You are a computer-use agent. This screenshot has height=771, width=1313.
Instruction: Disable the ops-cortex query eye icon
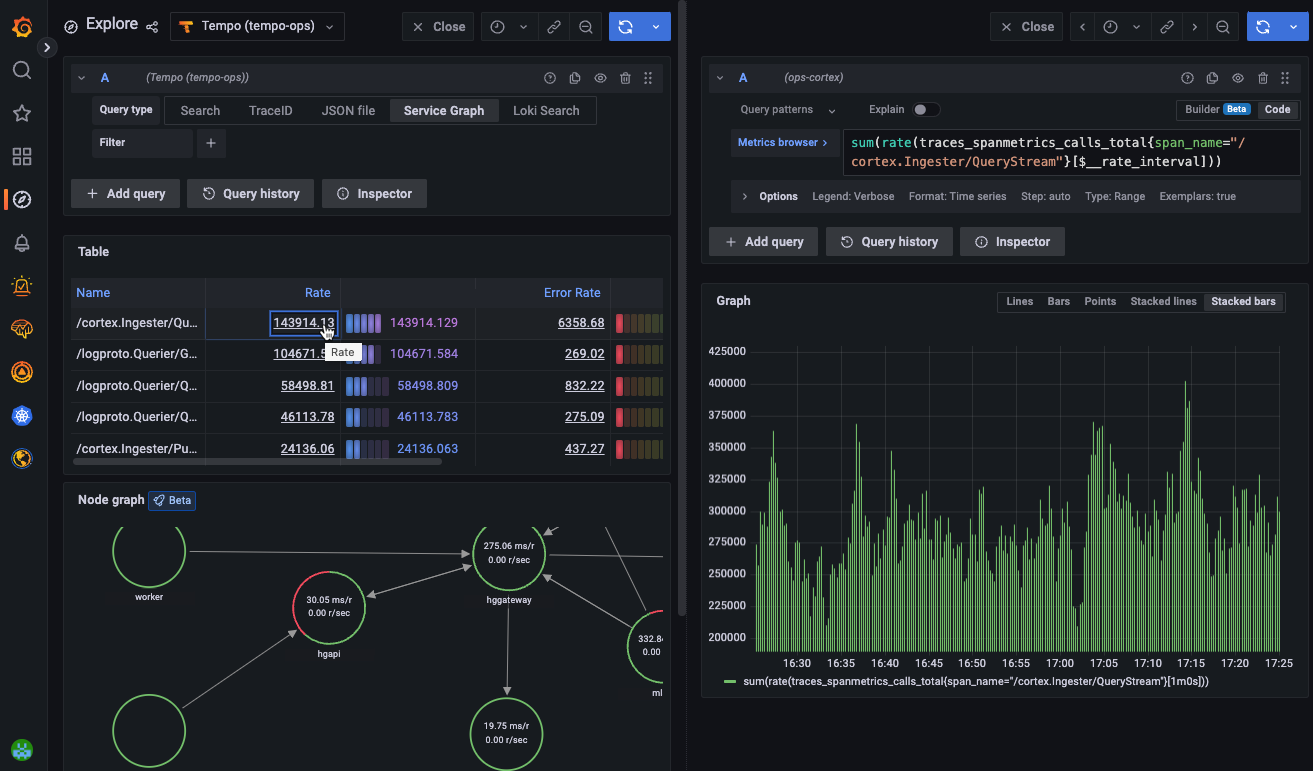1238,78
